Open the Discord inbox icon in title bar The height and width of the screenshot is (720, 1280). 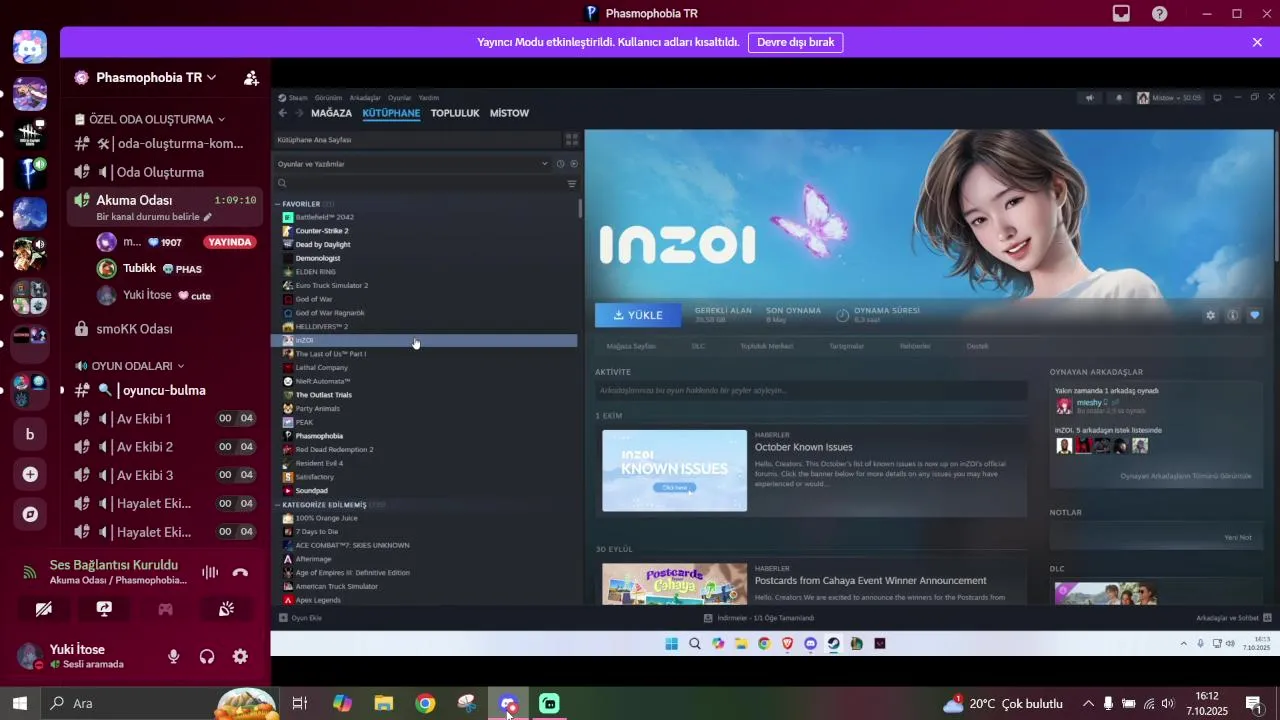click(1121, 14)
